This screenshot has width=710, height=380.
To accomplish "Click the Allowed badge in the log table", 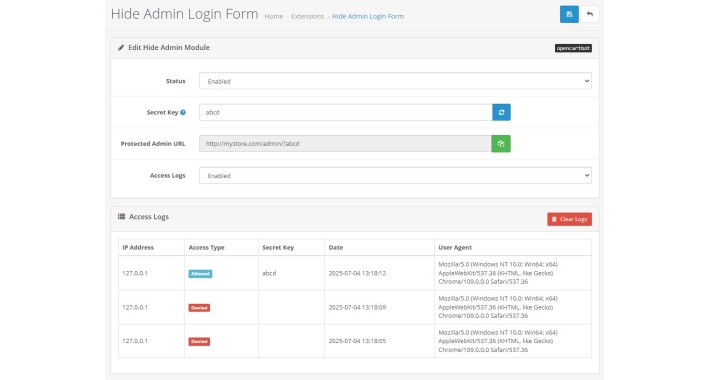I will (x=200, y=274).
